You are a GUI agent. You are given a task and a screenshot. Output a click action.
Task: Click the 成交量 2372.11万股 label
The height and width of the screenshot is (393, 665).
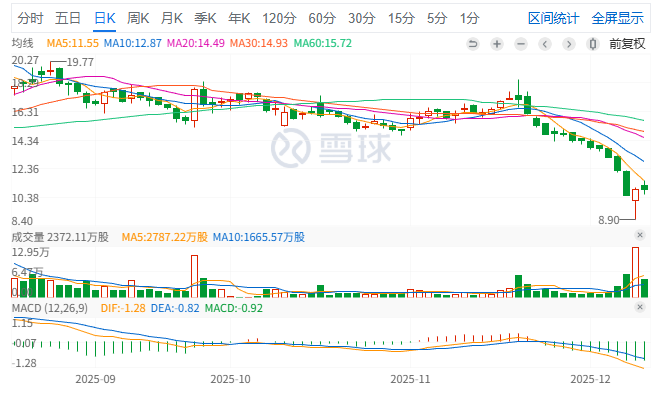point(60,237)
